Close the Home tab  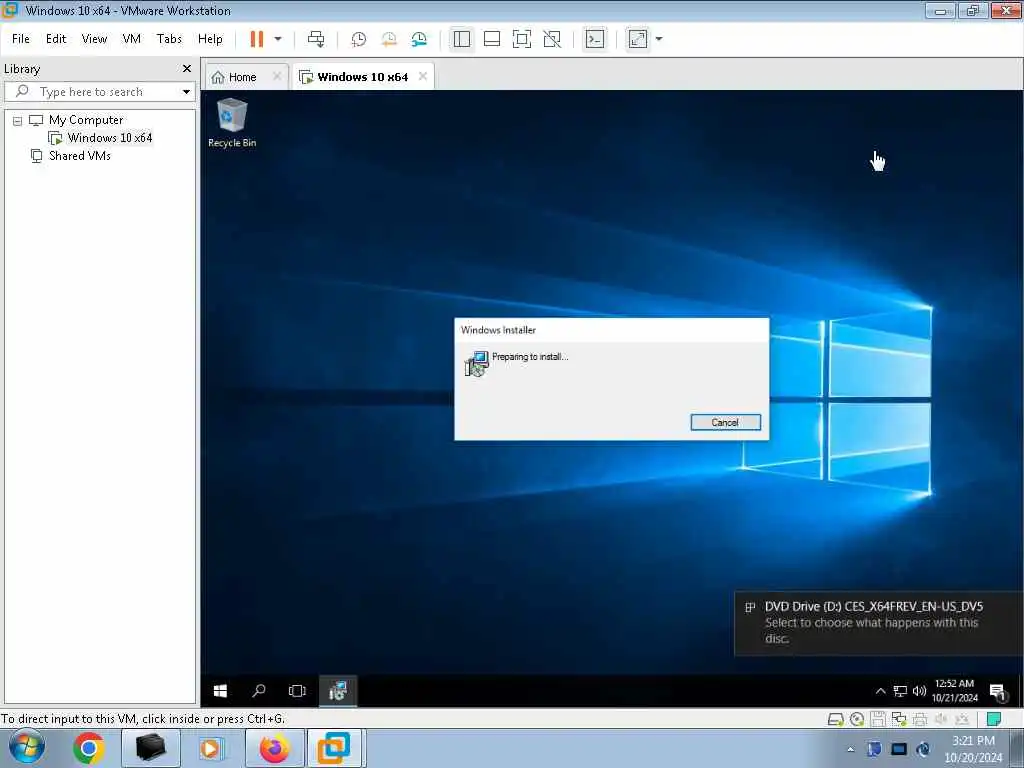tap(277, 76)
